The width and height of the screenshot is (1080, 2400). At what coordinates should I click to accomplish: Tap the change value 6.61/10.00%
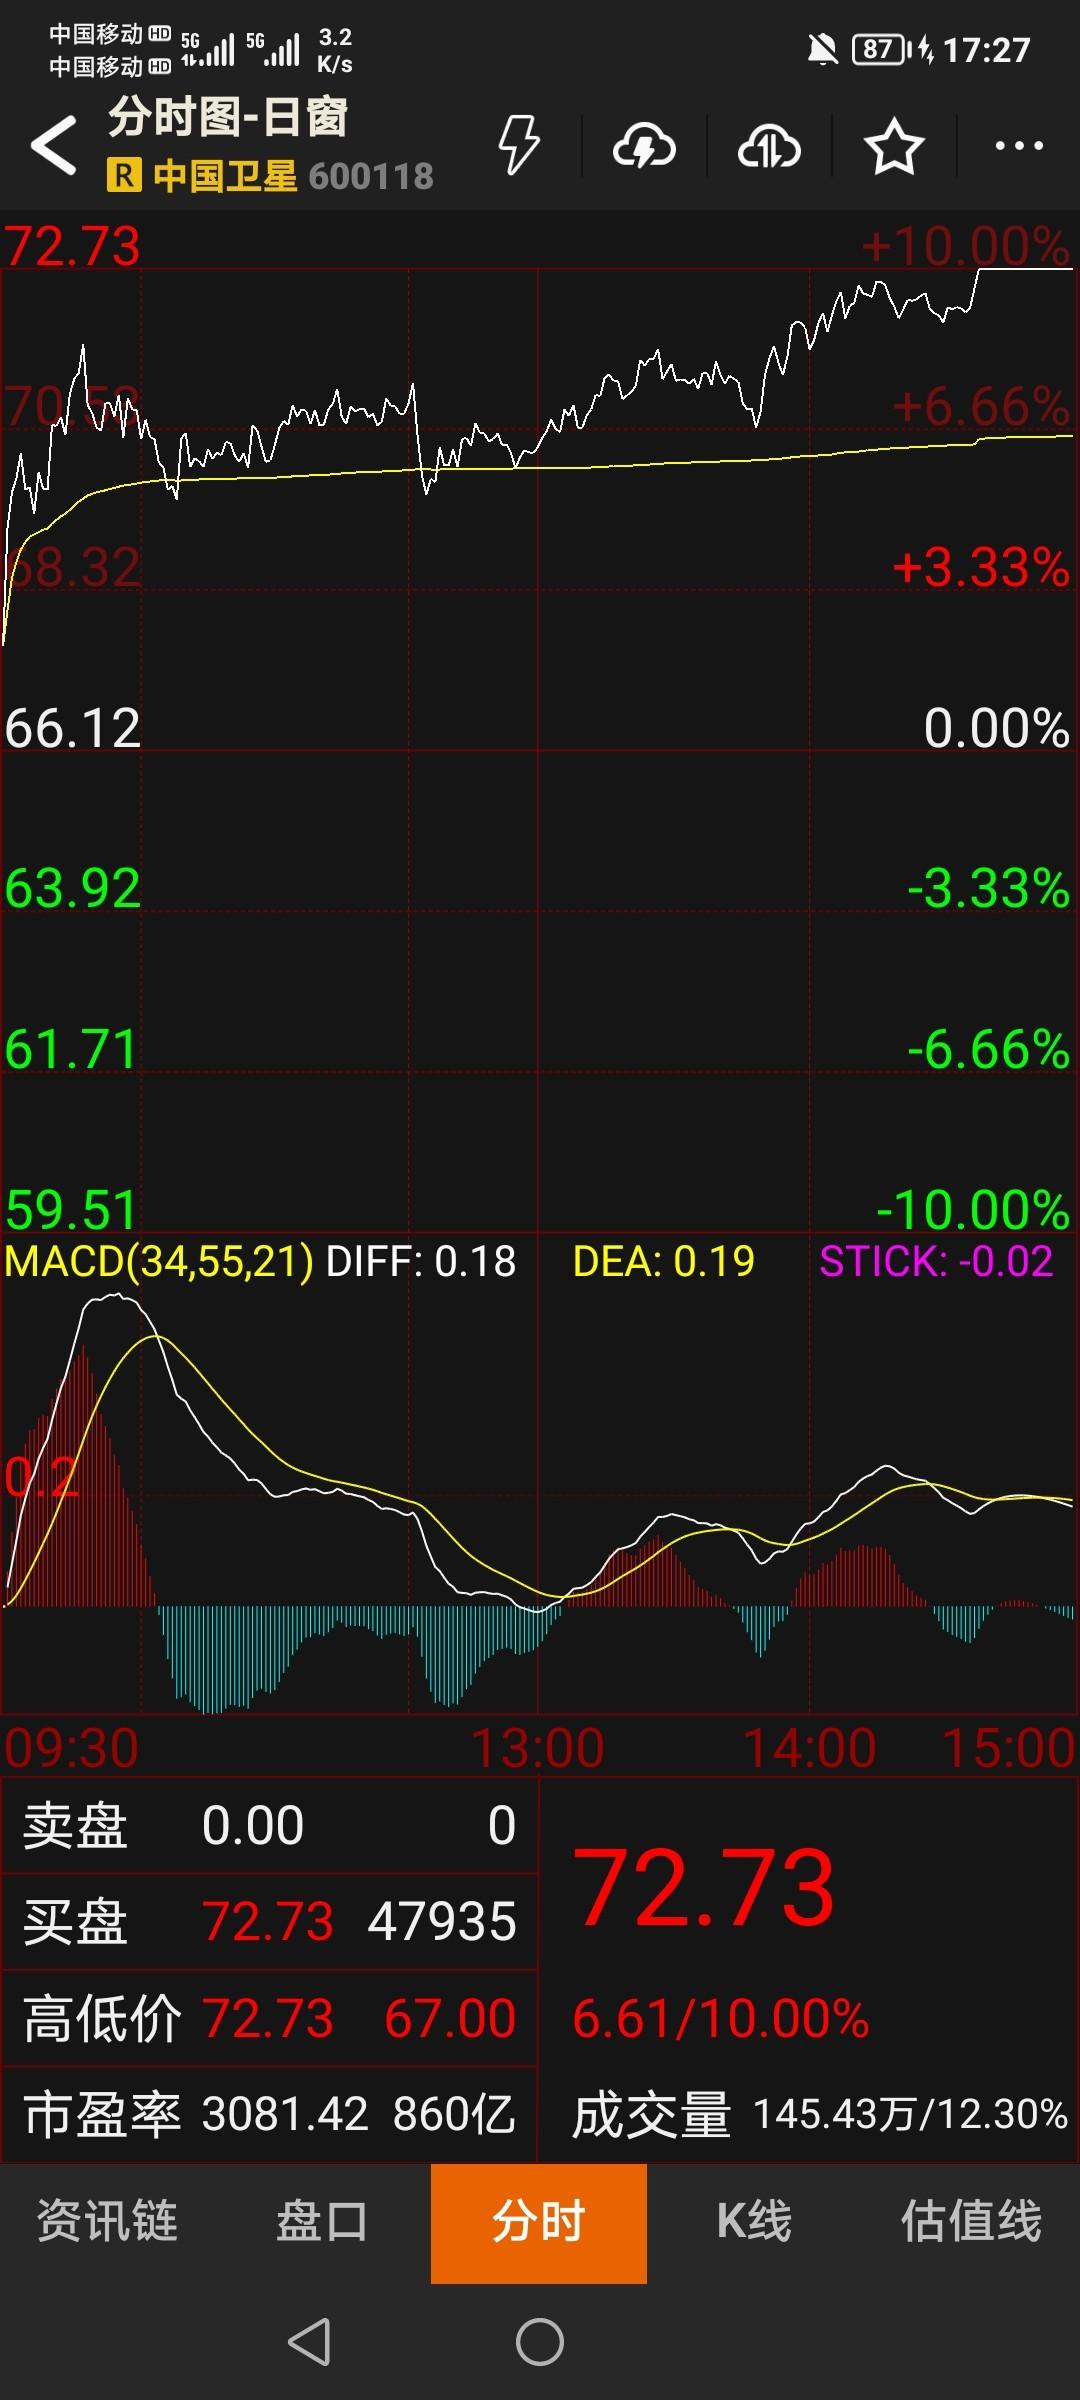point(720,2018)
